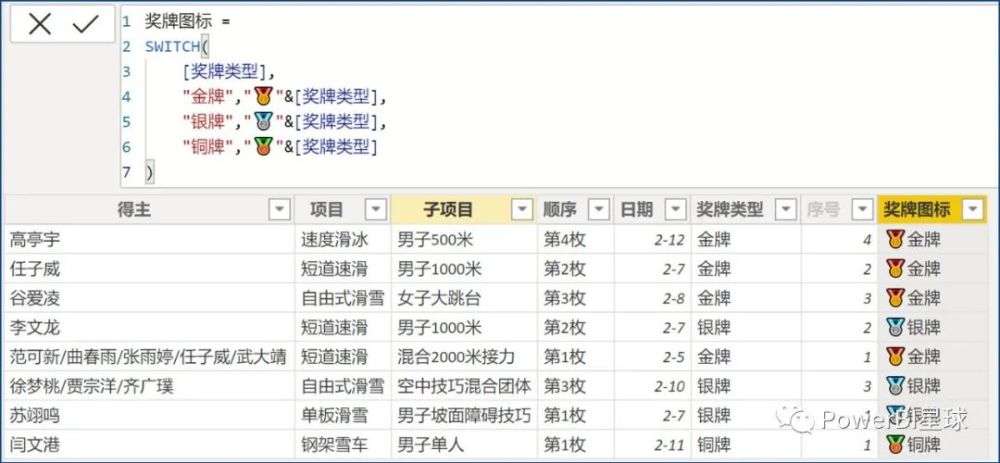Open the 奖牌类型 column filter dropdown
This screenshot has width=1000, height=463.
coord(786,209)
